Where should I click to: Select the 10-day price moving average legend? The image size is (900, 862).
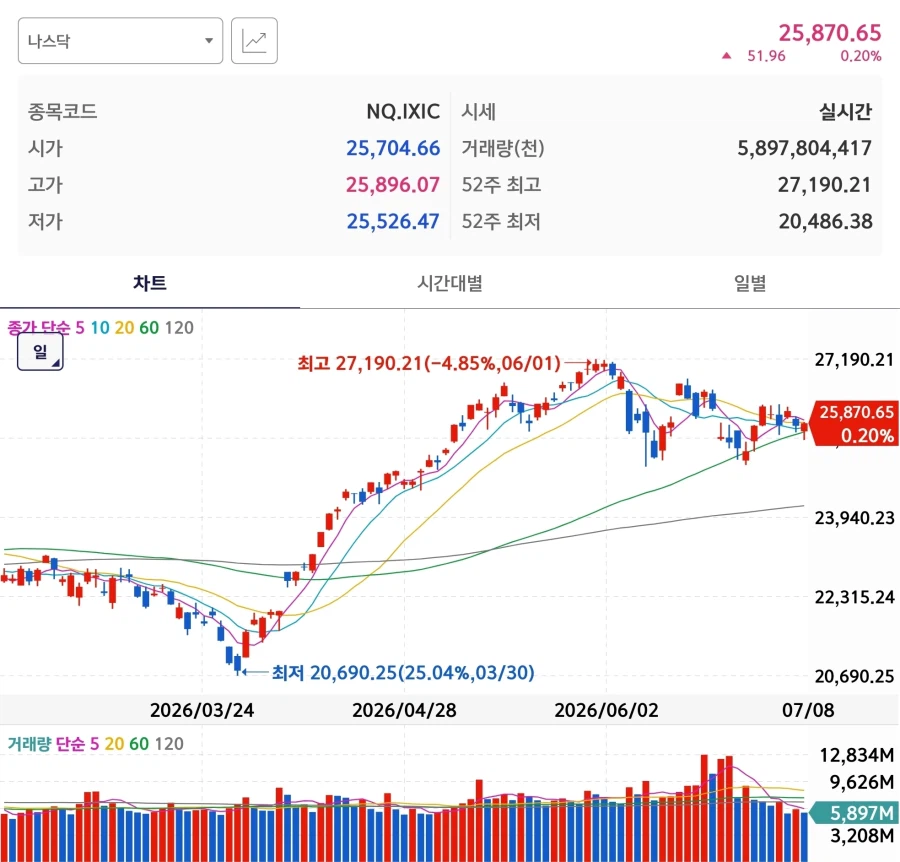coord(100,328)
